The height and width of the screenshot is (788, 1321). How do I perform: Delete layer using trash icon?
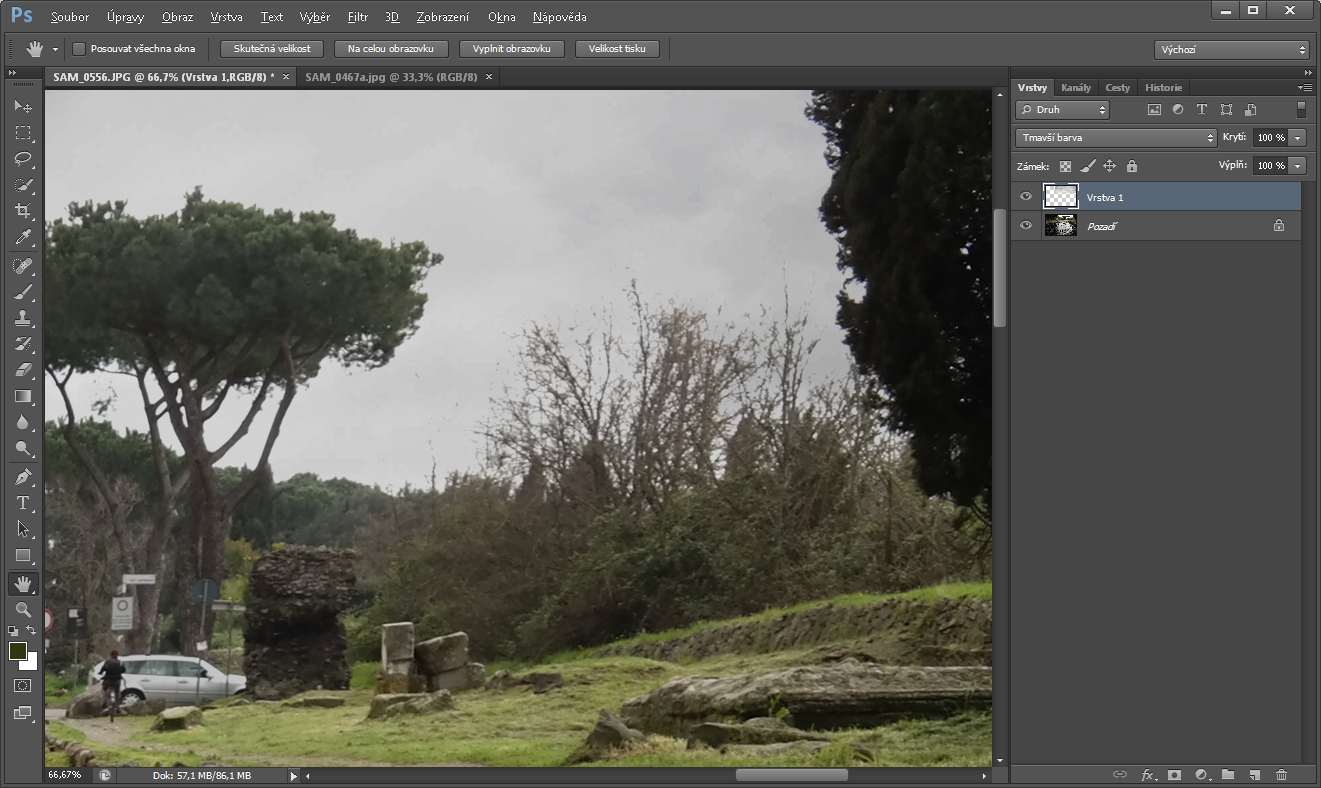(1281, 775)
